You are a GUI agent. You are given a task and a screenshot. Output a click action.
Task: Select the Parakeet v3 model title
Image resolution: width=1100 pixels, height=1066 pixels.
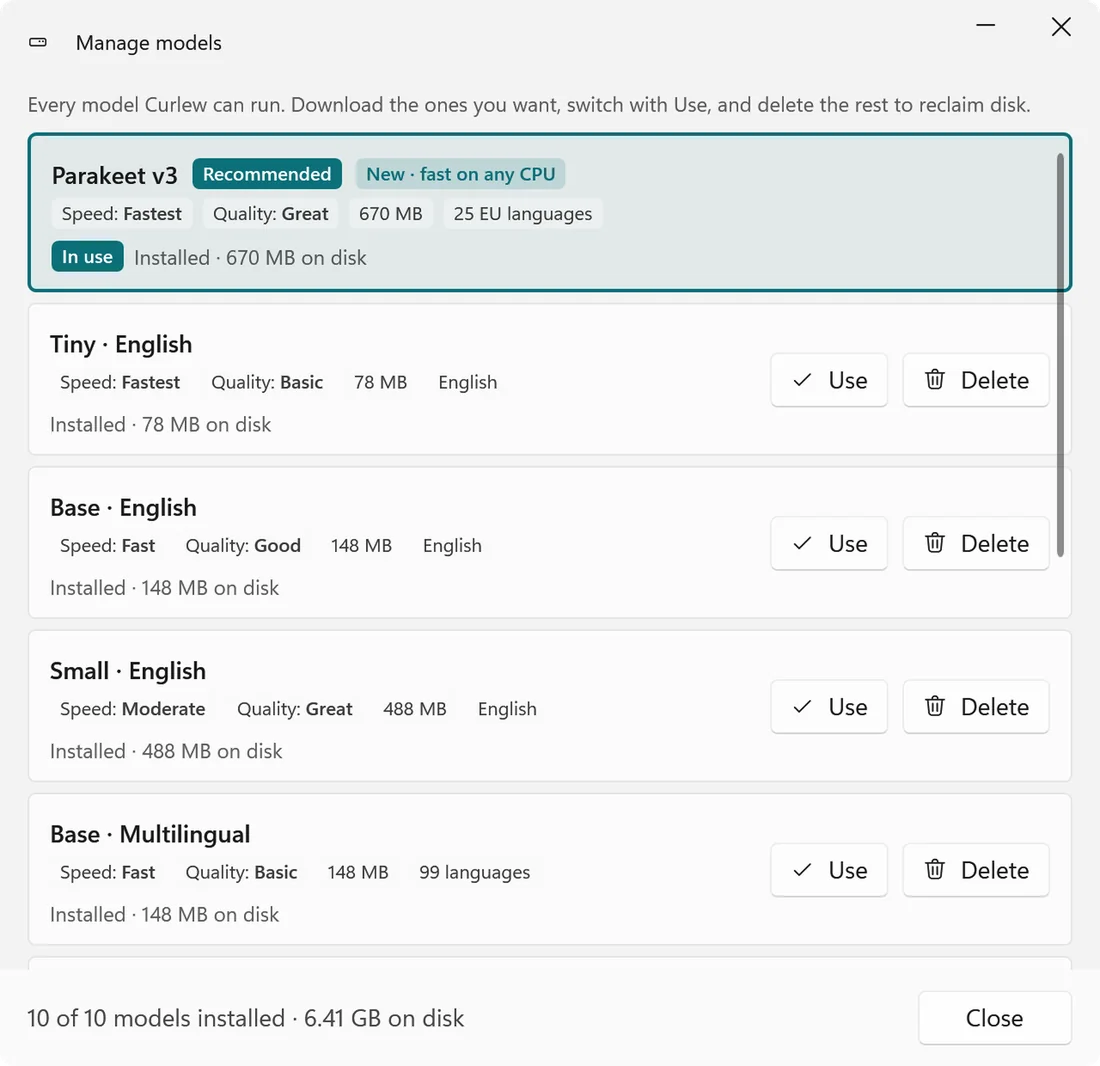coord(114,175)
